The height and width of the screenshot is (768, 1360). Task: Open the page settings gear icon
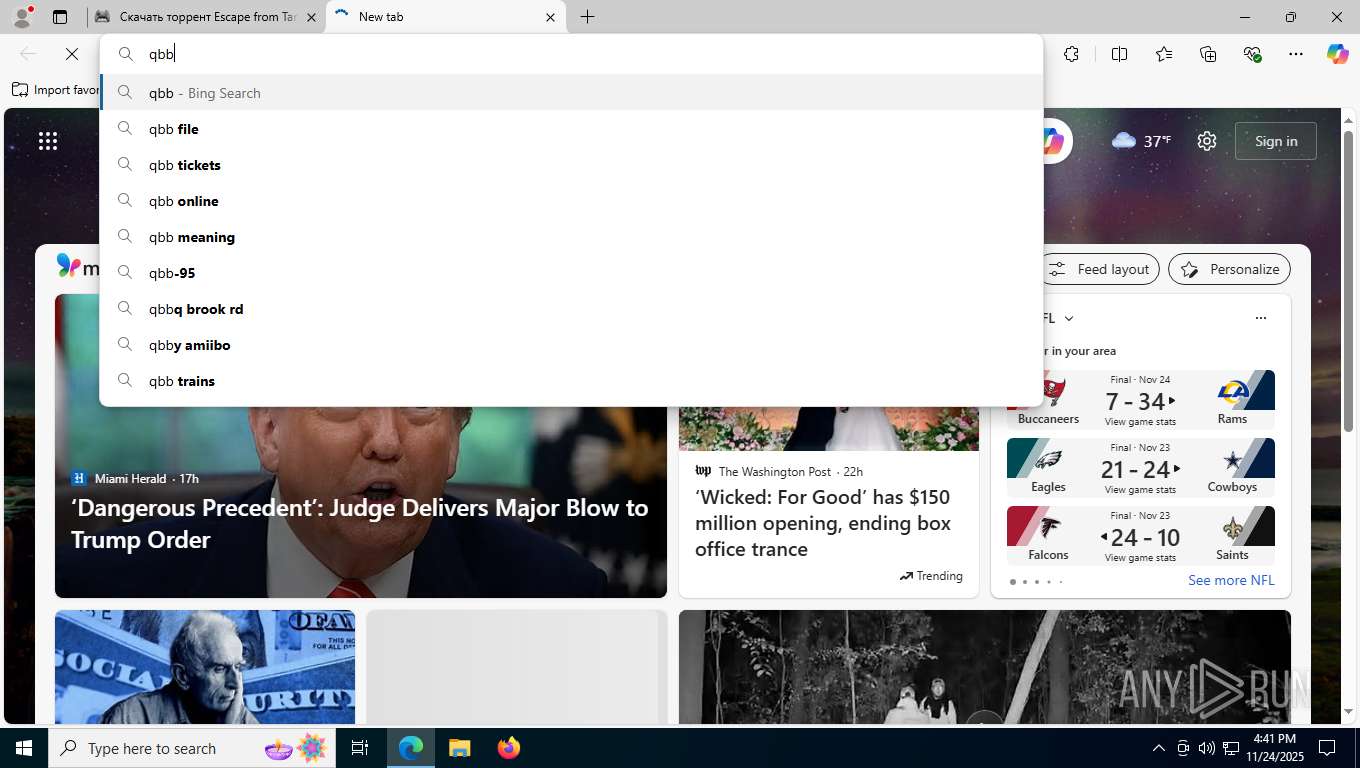(x=1207, y=141)
